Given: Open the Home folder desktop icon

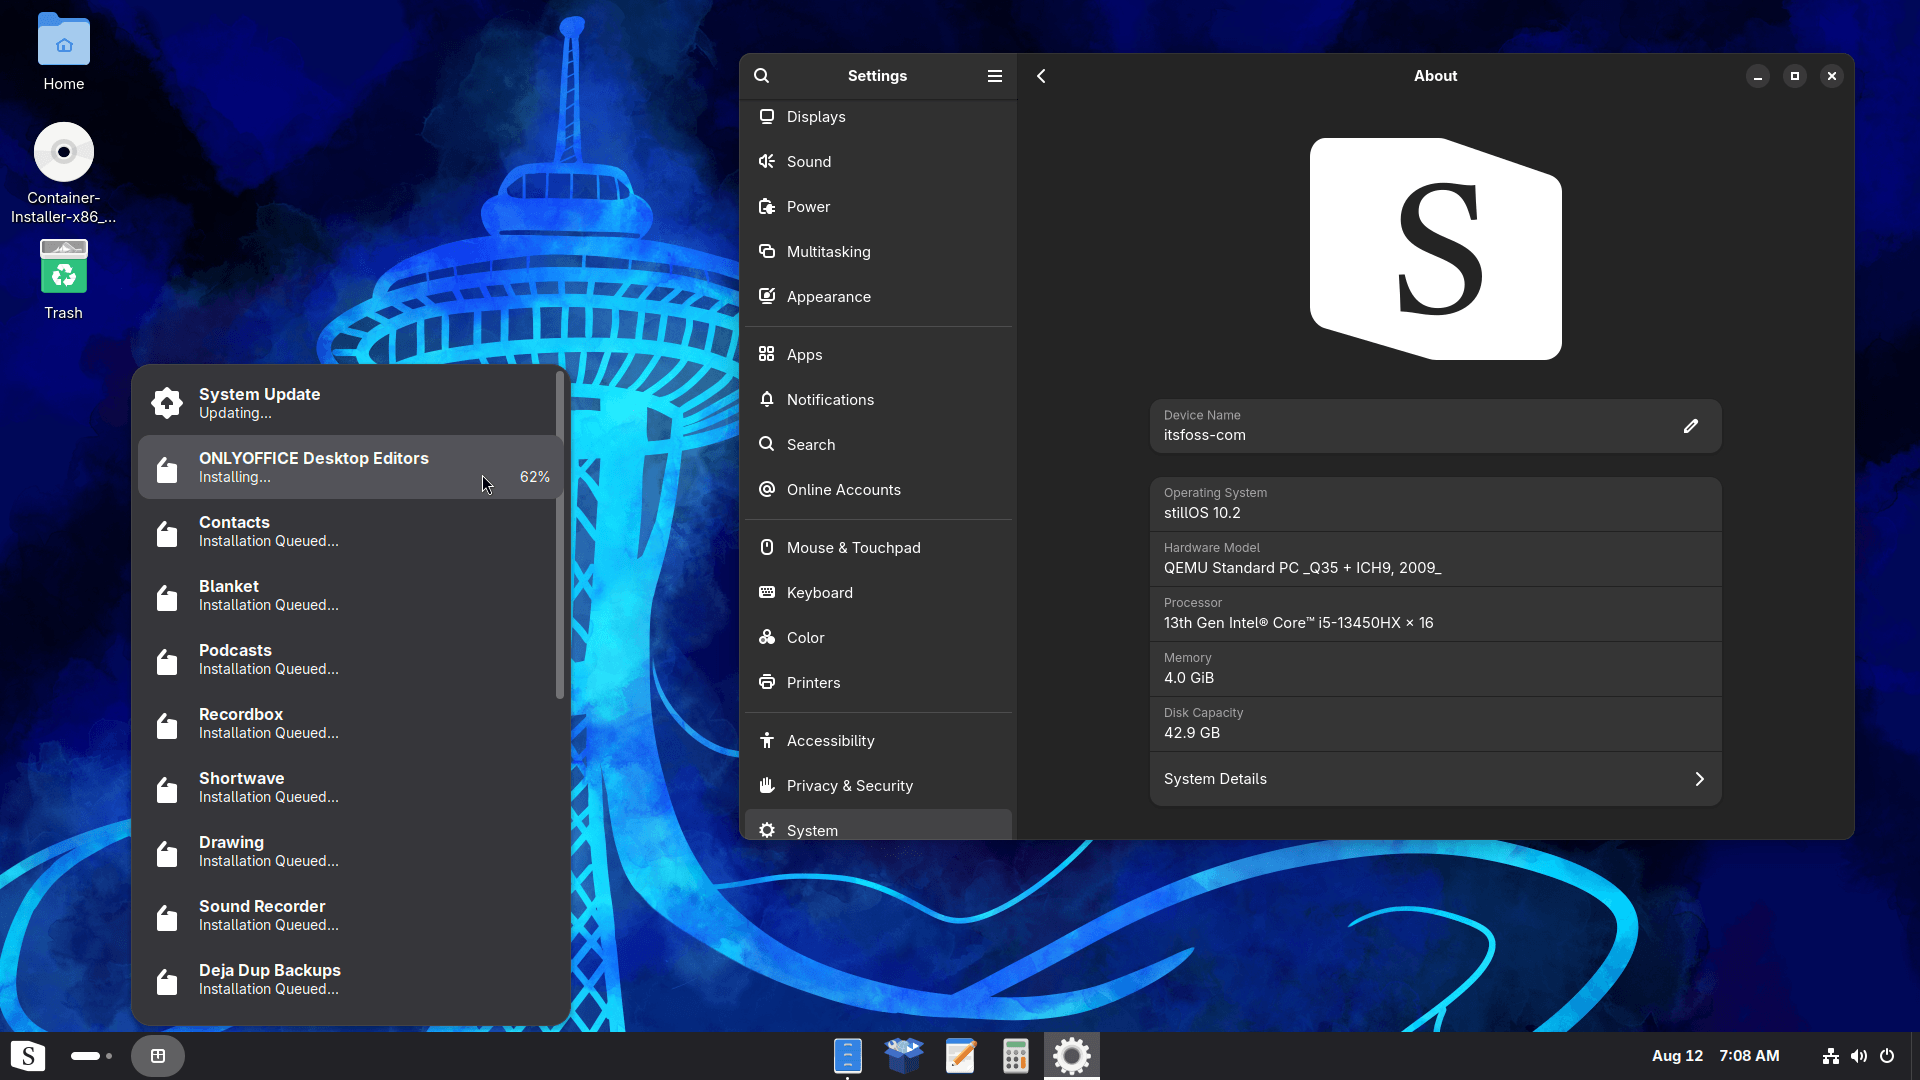Looking at the screenshot, I should point(64,52).
